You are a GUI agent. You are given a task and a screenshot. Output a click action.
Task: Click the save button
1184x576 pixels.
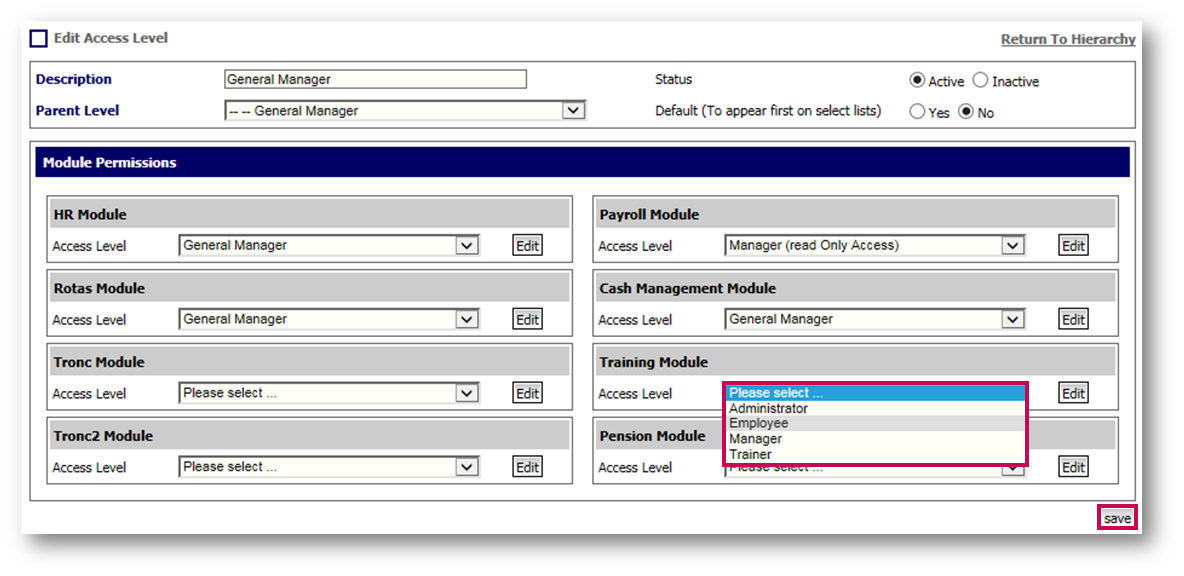click(1117, 518)
